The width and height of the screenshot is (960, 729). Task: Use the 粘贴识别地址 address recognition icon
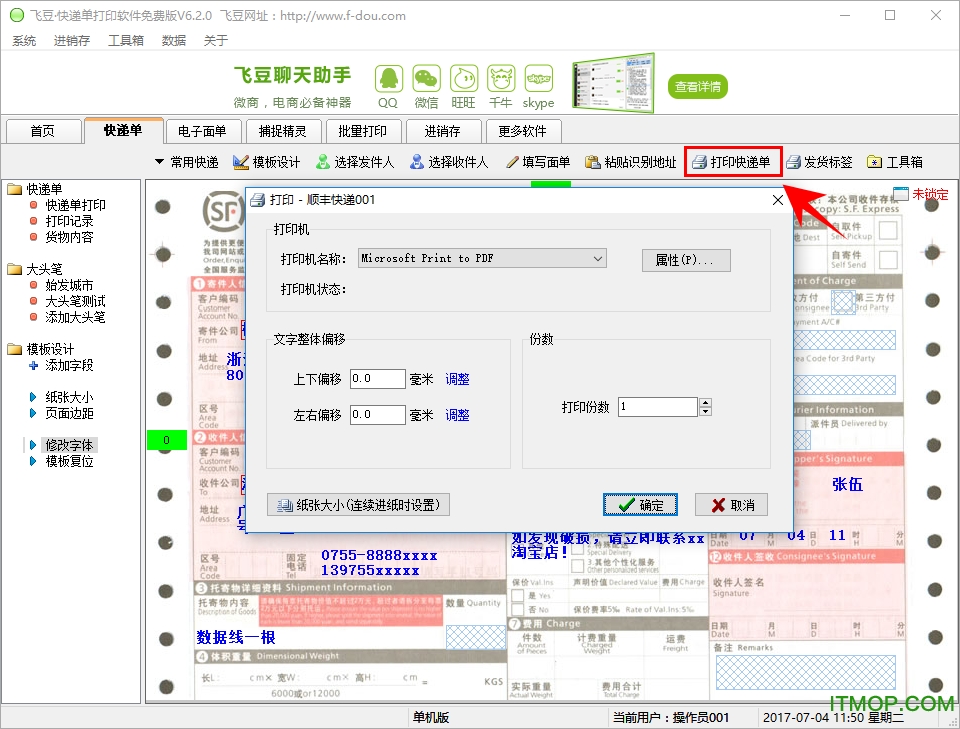click(x=631, y=161)
